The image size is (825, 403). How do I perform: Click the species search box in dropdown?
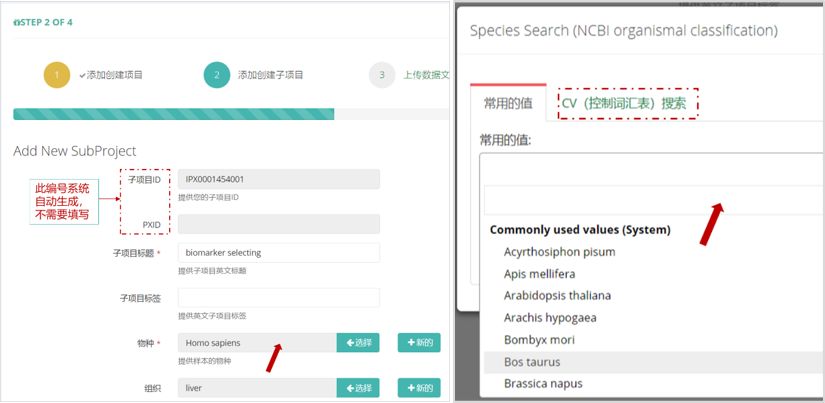(x=654, y=200)
